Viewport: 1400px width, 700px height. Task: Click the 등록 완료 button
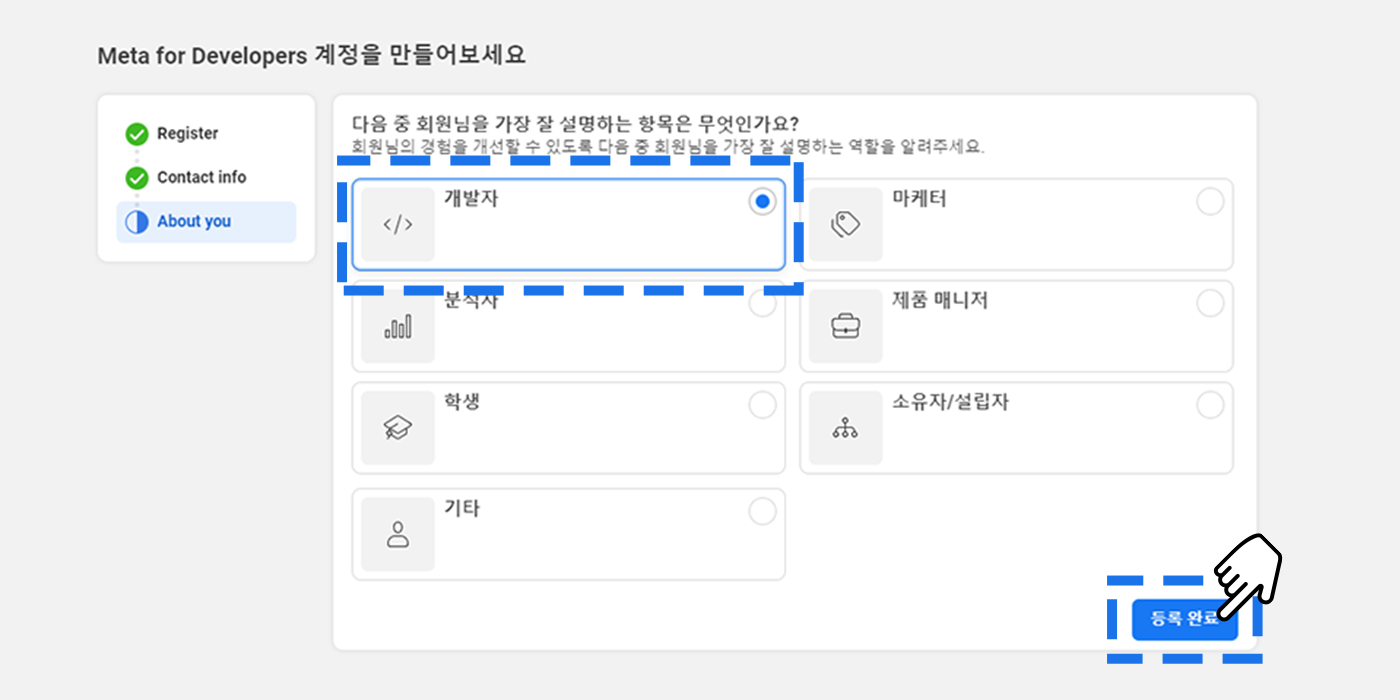point(1185,619)
